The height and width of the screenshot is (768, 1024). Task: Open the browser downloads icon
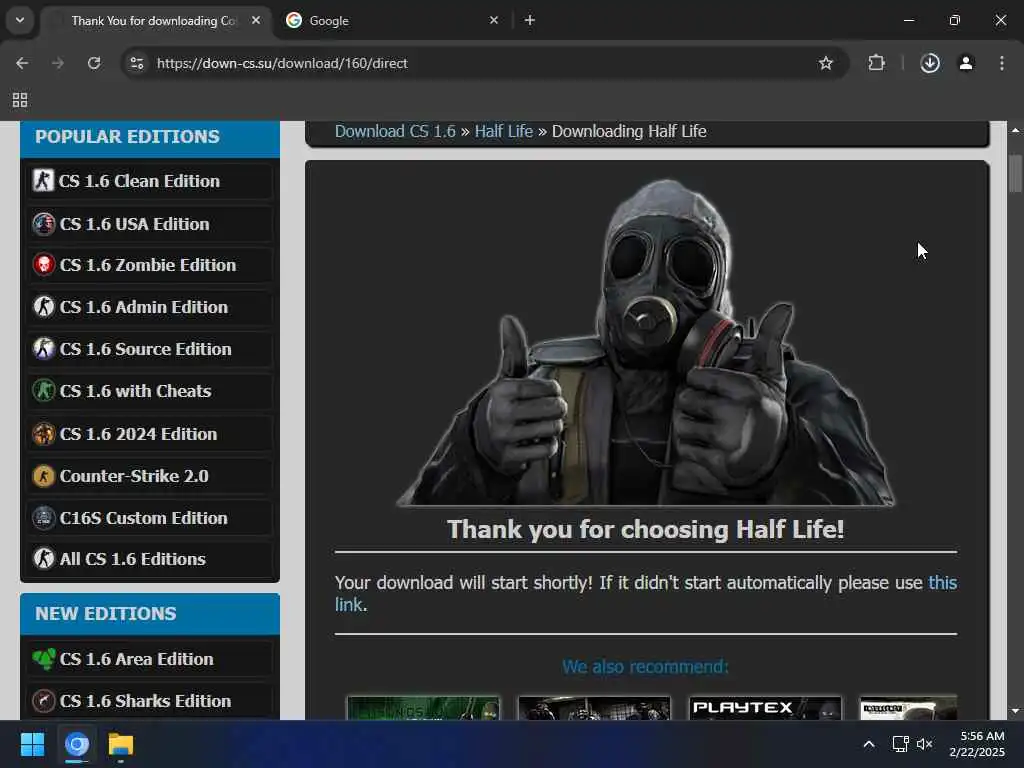tap(930, 63)
